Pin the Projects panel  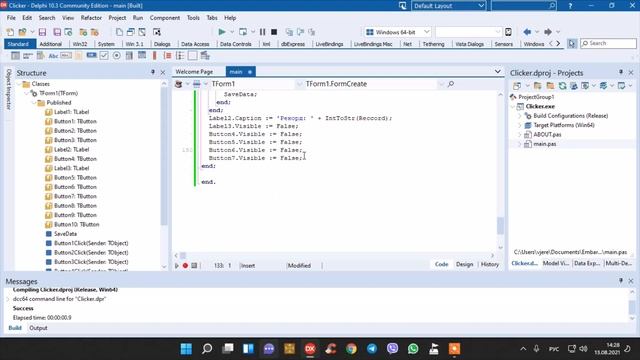click(621, 72)
